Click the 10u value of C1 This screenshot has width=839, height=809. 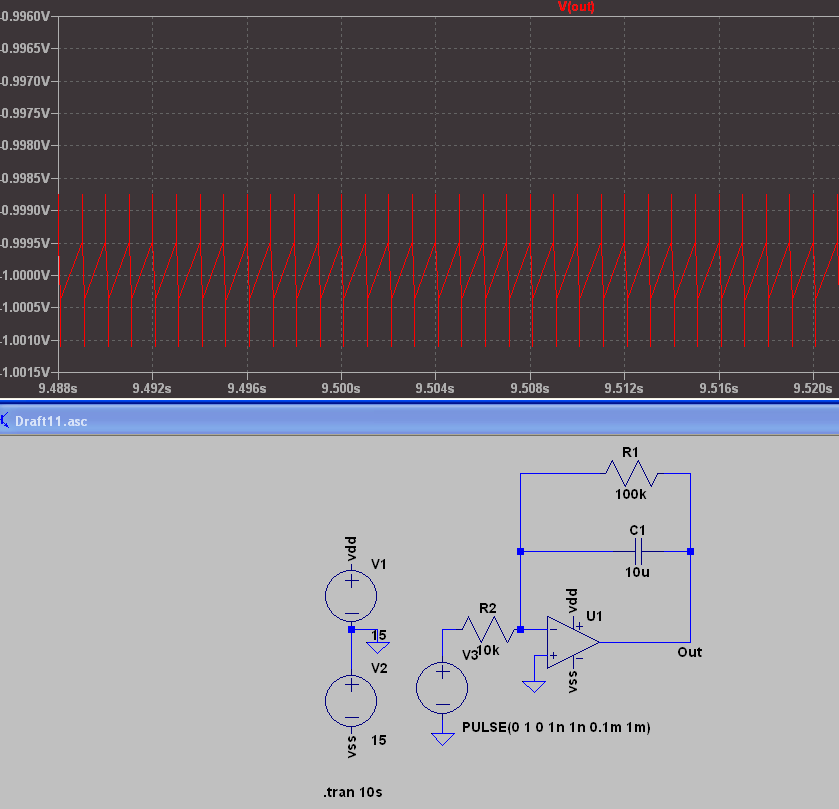click(637, 572)
